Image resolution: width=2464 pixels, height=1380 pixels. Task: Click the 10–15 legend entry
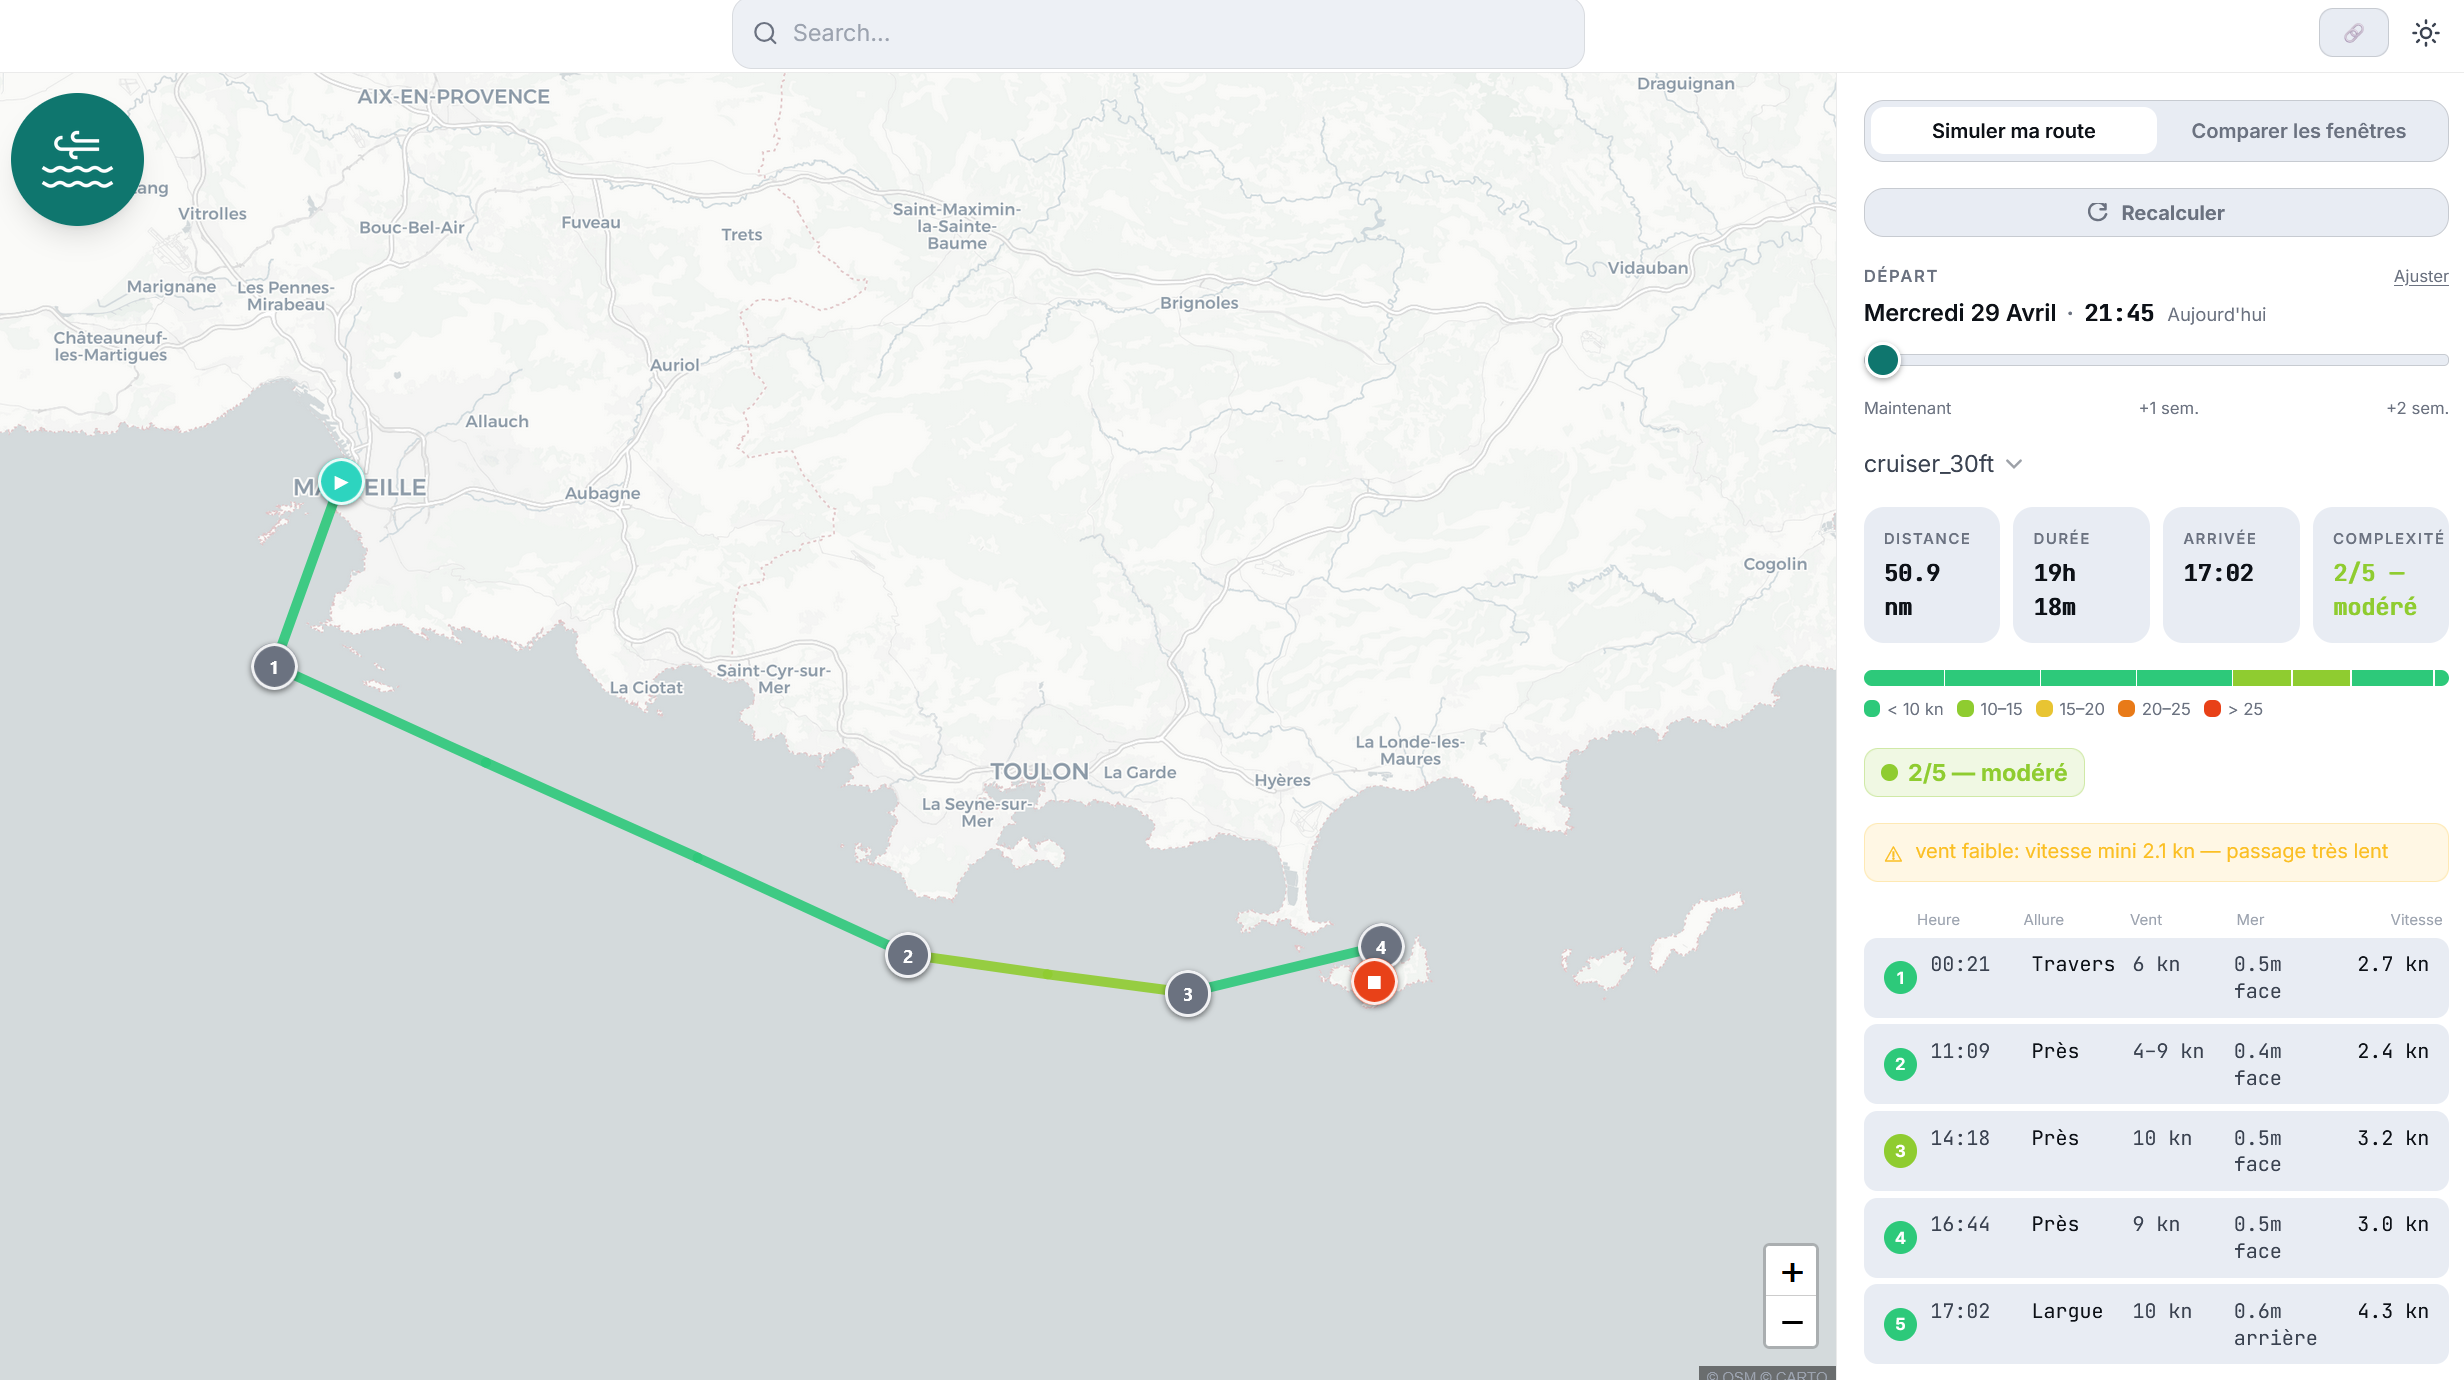[1989, 709]
